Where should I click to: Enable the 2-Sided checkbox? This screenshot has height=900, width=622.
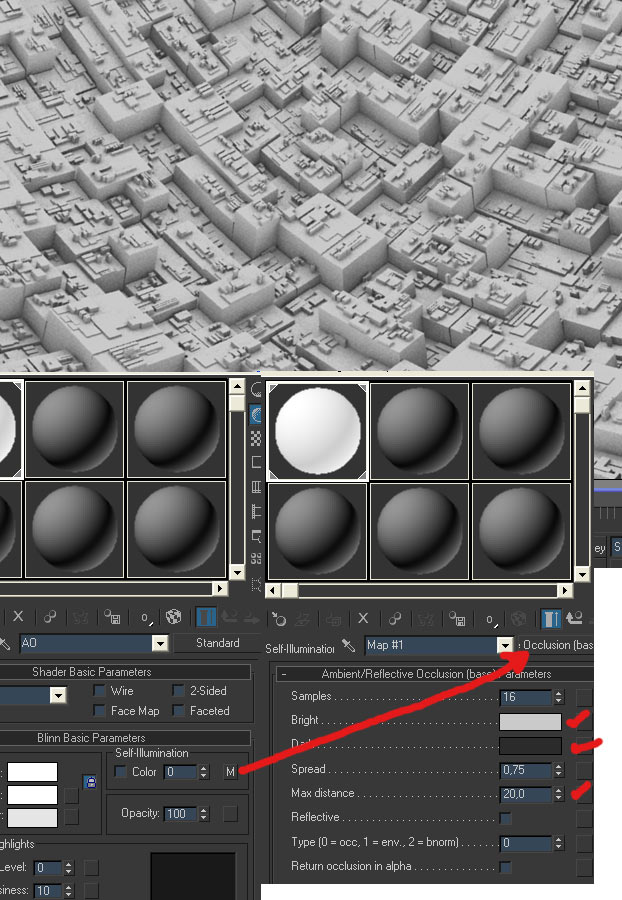point(178,690)
